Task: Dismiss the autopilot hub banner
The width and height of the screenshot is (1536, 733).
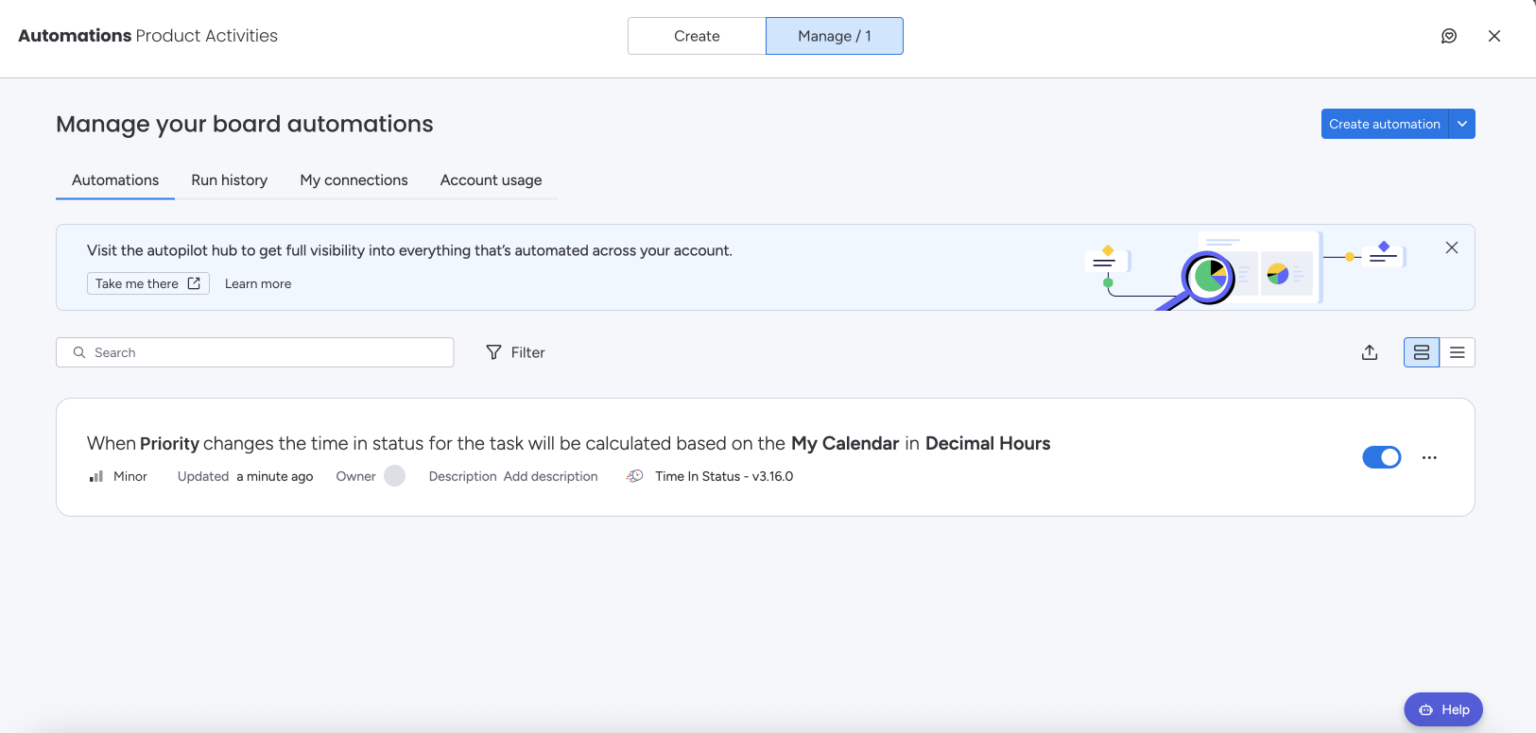Action: (1452, 247)
